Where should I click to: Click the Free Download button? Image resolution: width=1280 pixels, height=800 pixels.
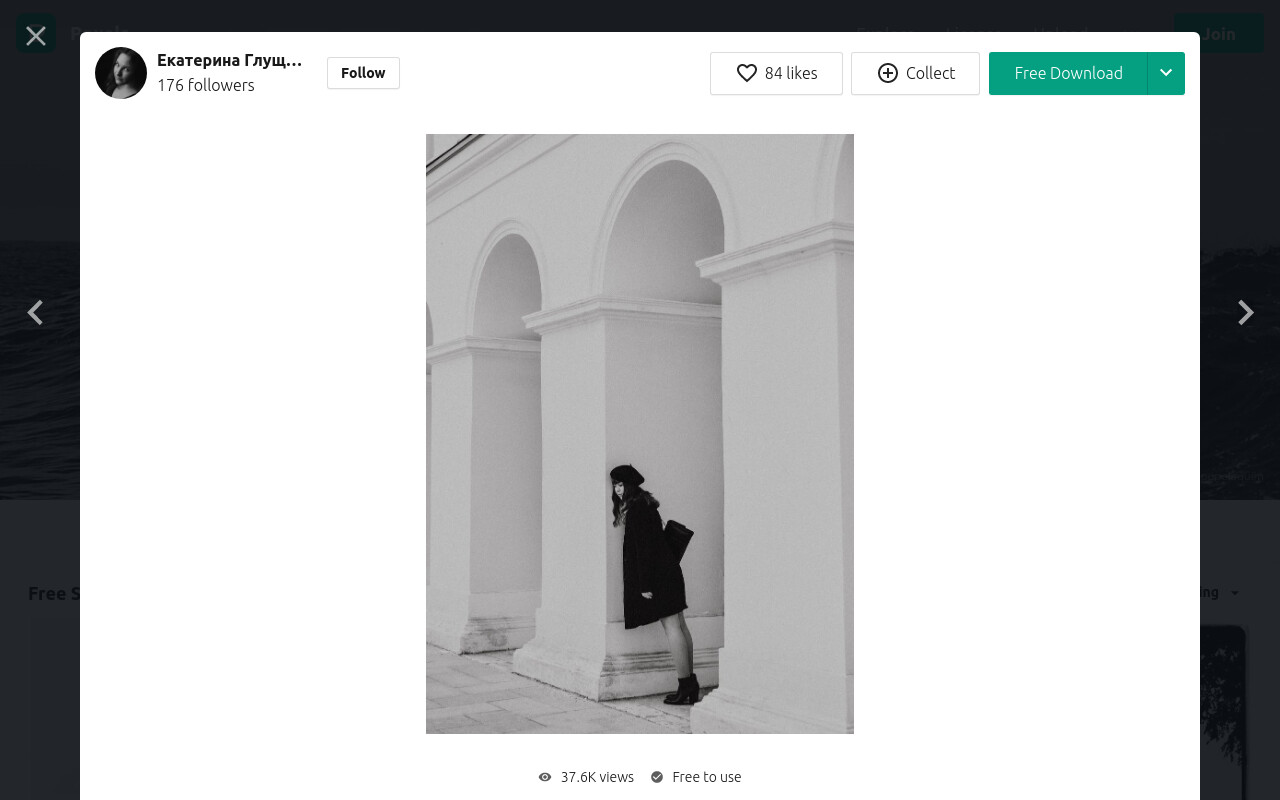coord(1068,73)
